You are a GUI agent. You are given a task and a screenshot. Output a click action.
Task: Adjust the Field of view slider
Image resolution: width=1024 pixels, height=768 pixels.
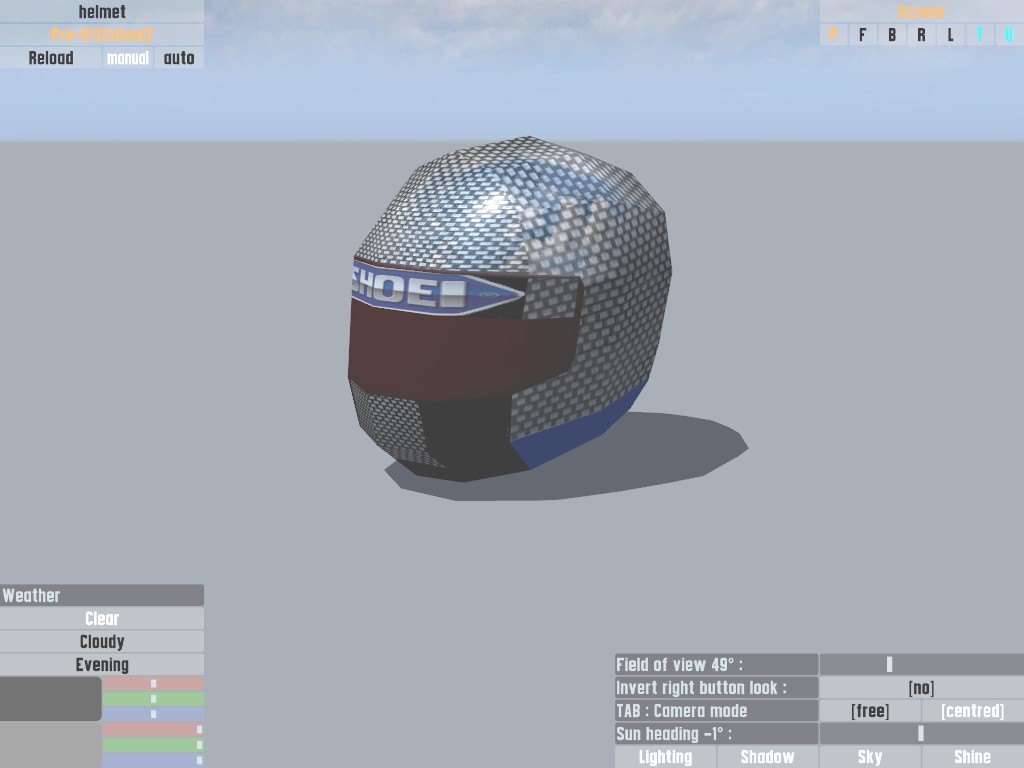[921, 664]
